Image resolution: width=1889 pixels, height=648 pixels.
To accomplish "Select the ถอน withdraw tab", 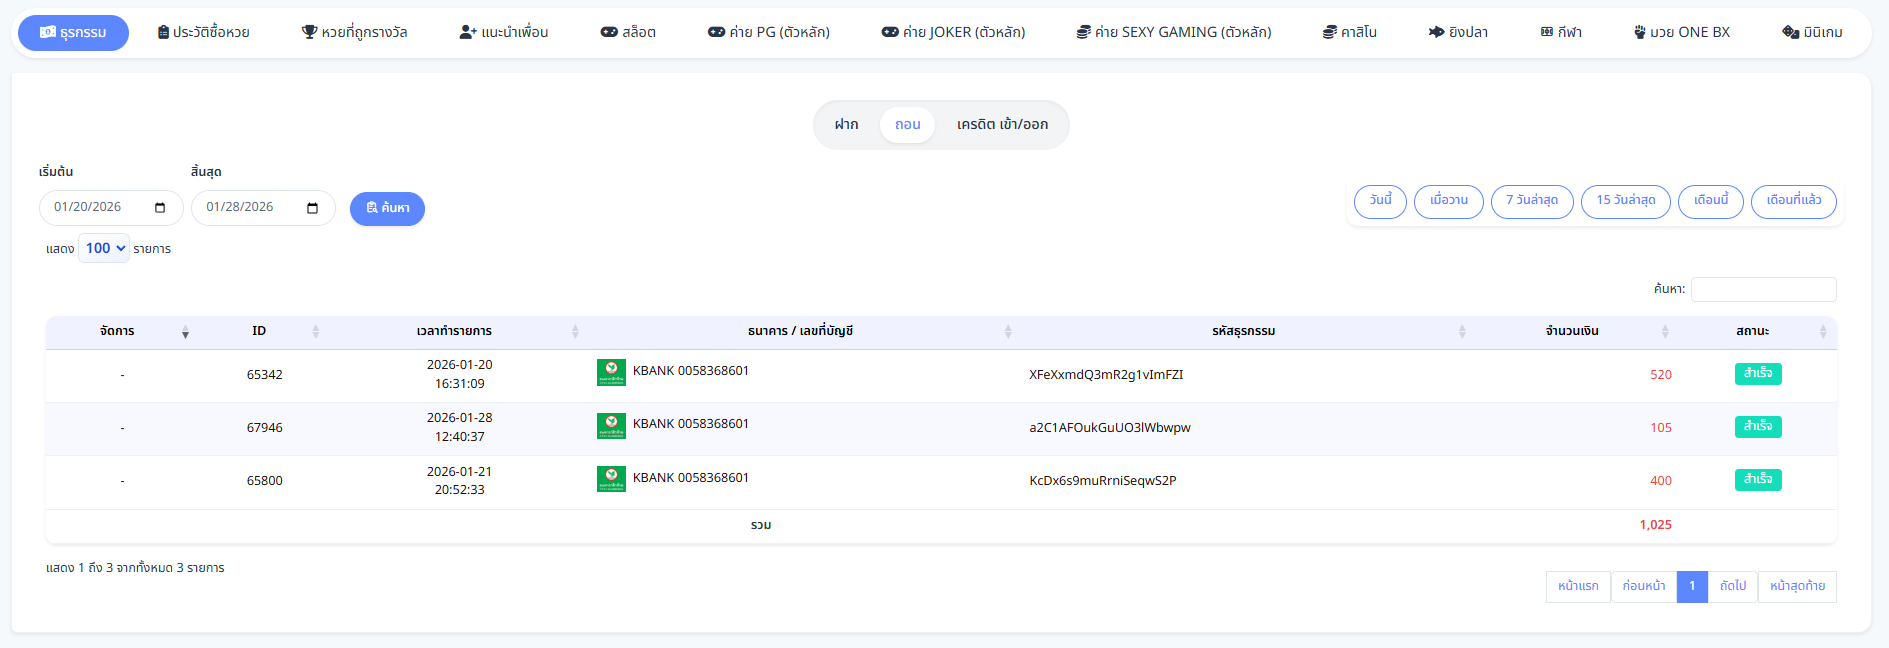I will 907,125.
